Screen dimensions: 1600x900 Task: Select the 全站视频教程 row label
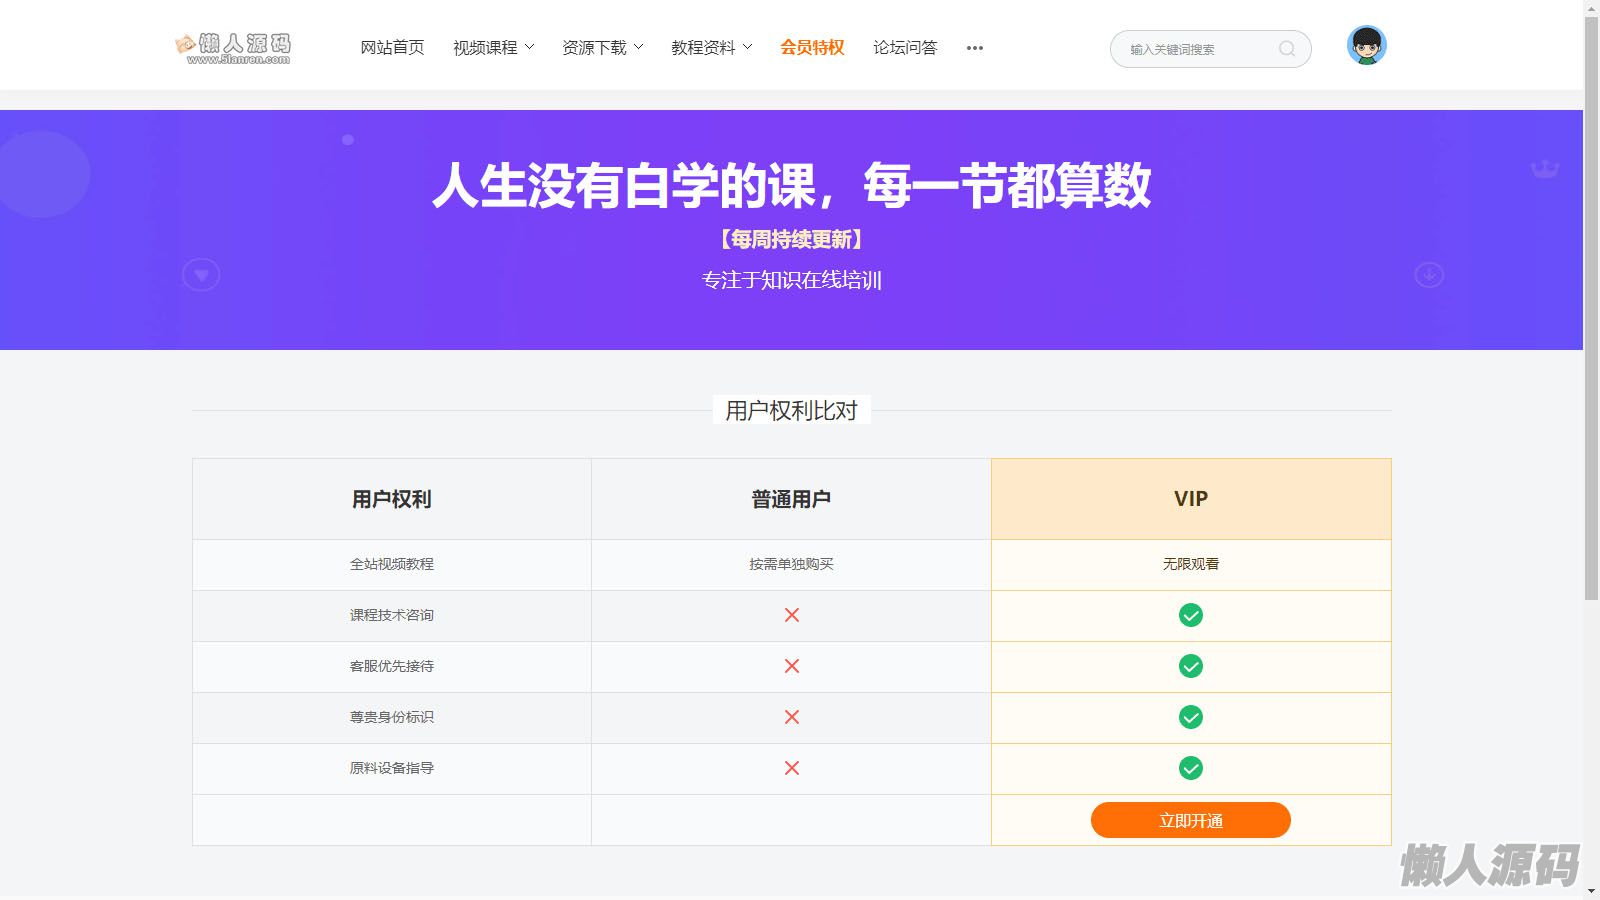[x=392, y=564]
